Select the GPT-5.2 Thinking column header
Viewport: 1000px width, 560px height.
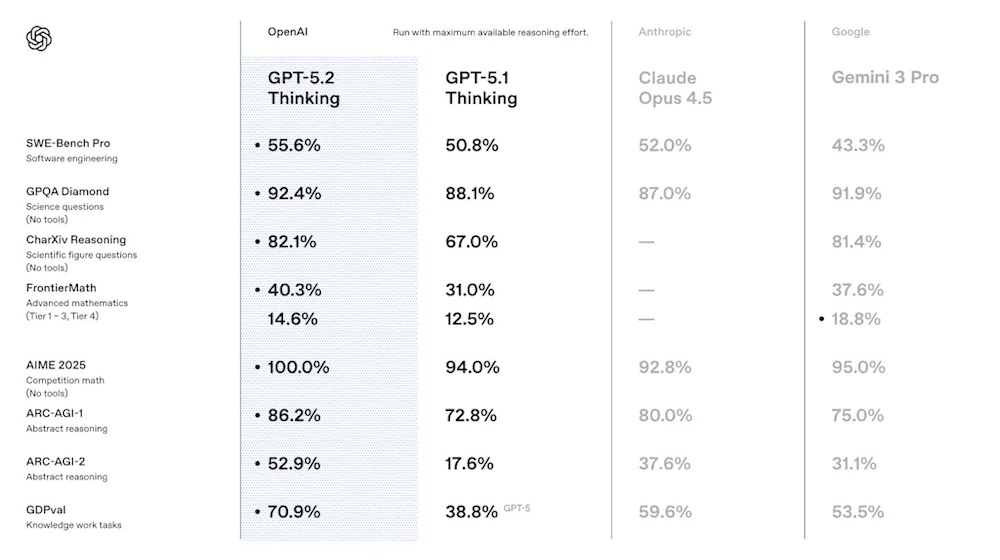click(304, 88)
